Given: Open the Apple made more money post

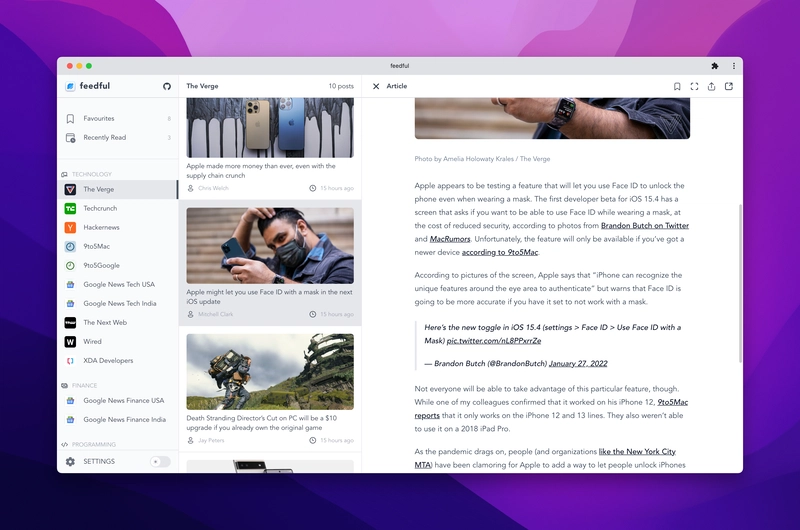Looking at the screenshot, I should point(270,146).
